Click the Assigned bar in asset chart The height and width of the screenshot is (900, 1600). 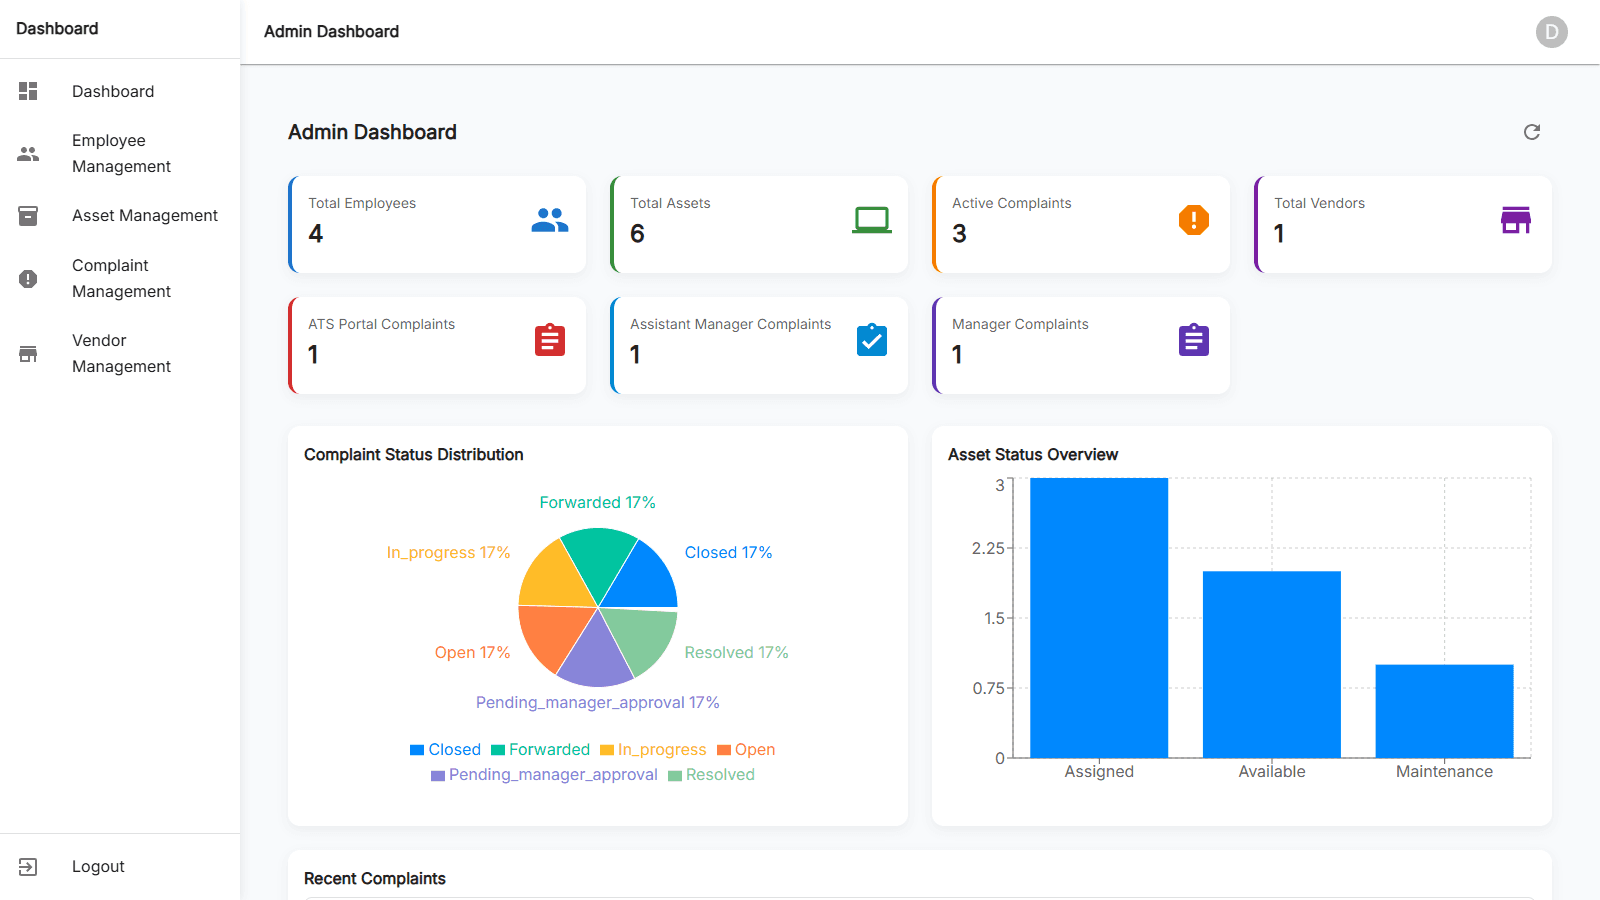1099,618
